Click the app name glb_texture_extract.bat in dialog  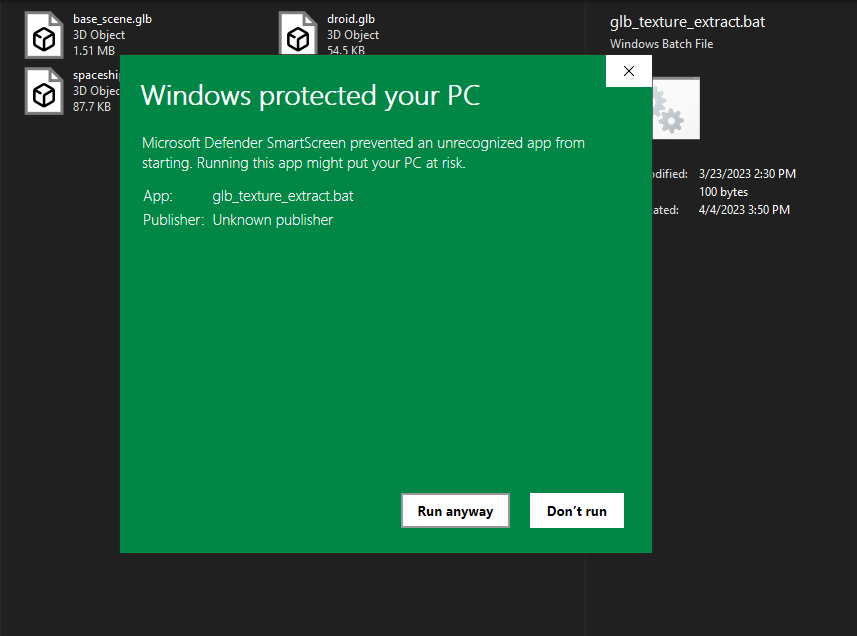pos(283,196)
